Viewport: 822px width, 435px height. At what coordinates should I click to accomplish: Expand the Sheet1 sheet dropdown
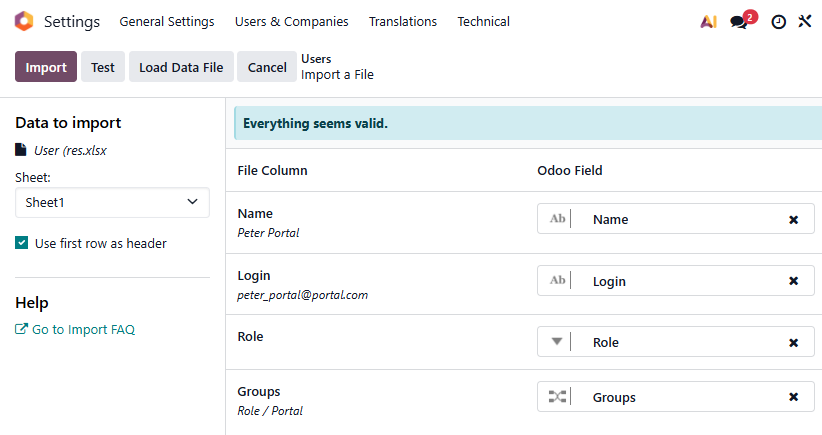click(x=112, y=202)
